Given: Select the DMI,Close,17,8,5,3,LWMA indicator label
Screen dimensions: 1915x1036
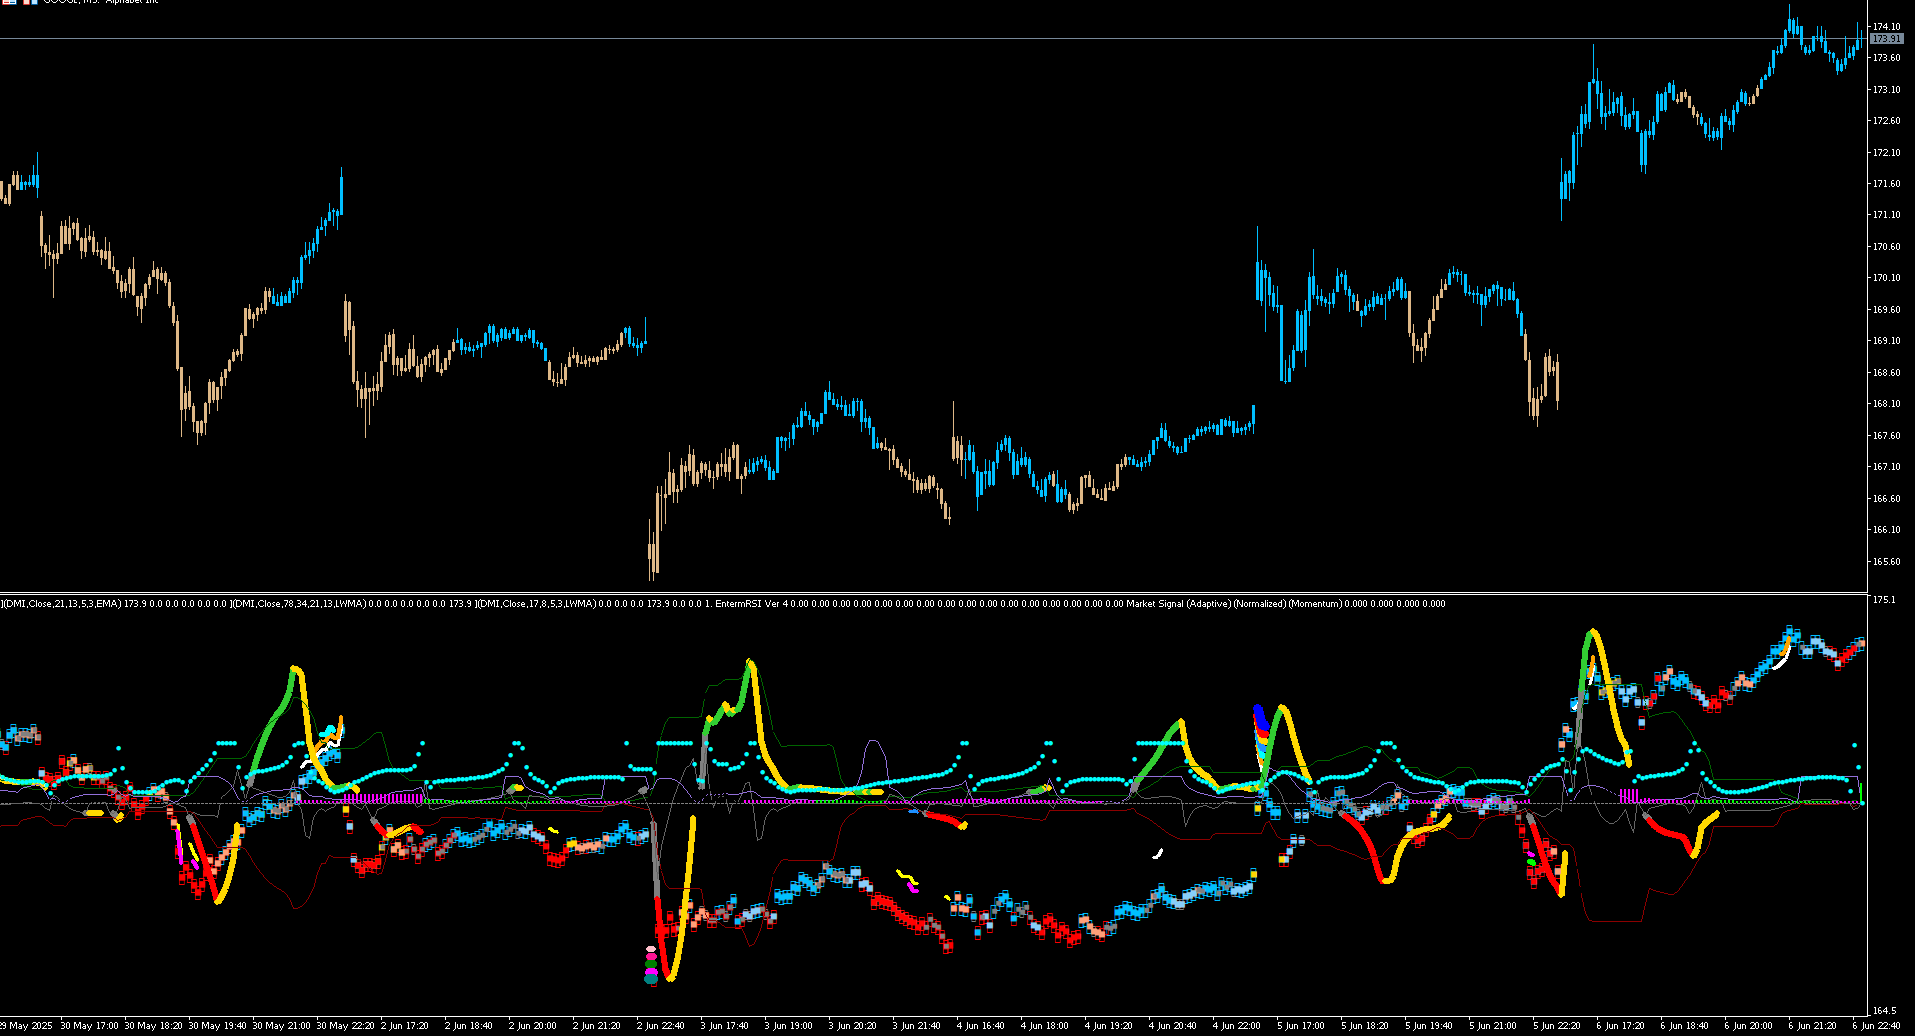Looking at the screenshot, I should pos(537,604).
